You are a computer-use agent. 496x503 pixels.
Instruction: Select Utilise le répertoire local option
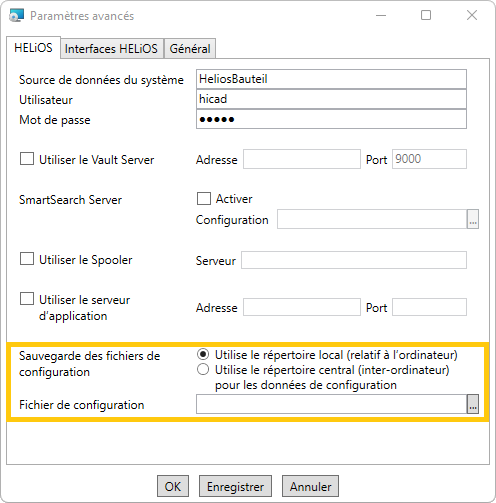click(203, 354)
